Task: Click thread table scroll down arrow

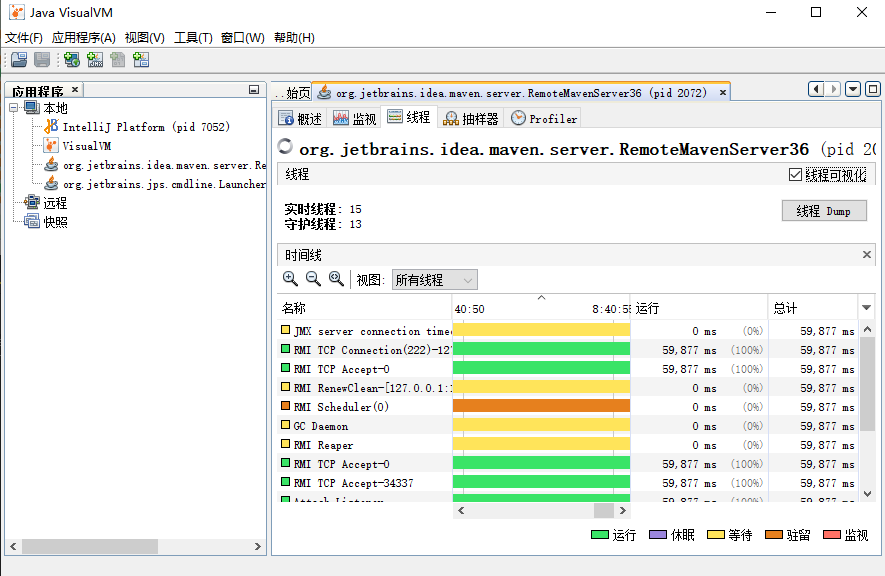Action: [868, 494]
